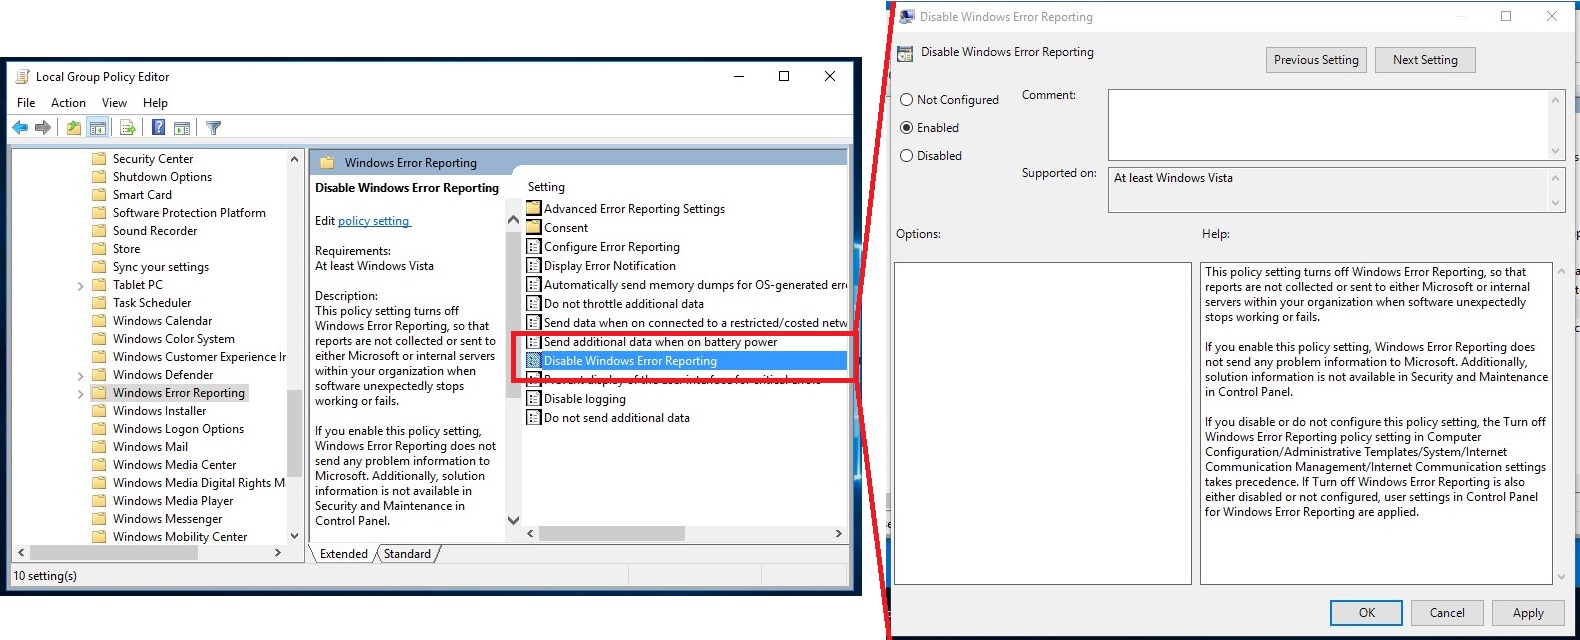The height and width of the screenshot is (640, 1580).
Task: Click the Local Group Policy Editor title icon
Action: [x=23, y=77]
